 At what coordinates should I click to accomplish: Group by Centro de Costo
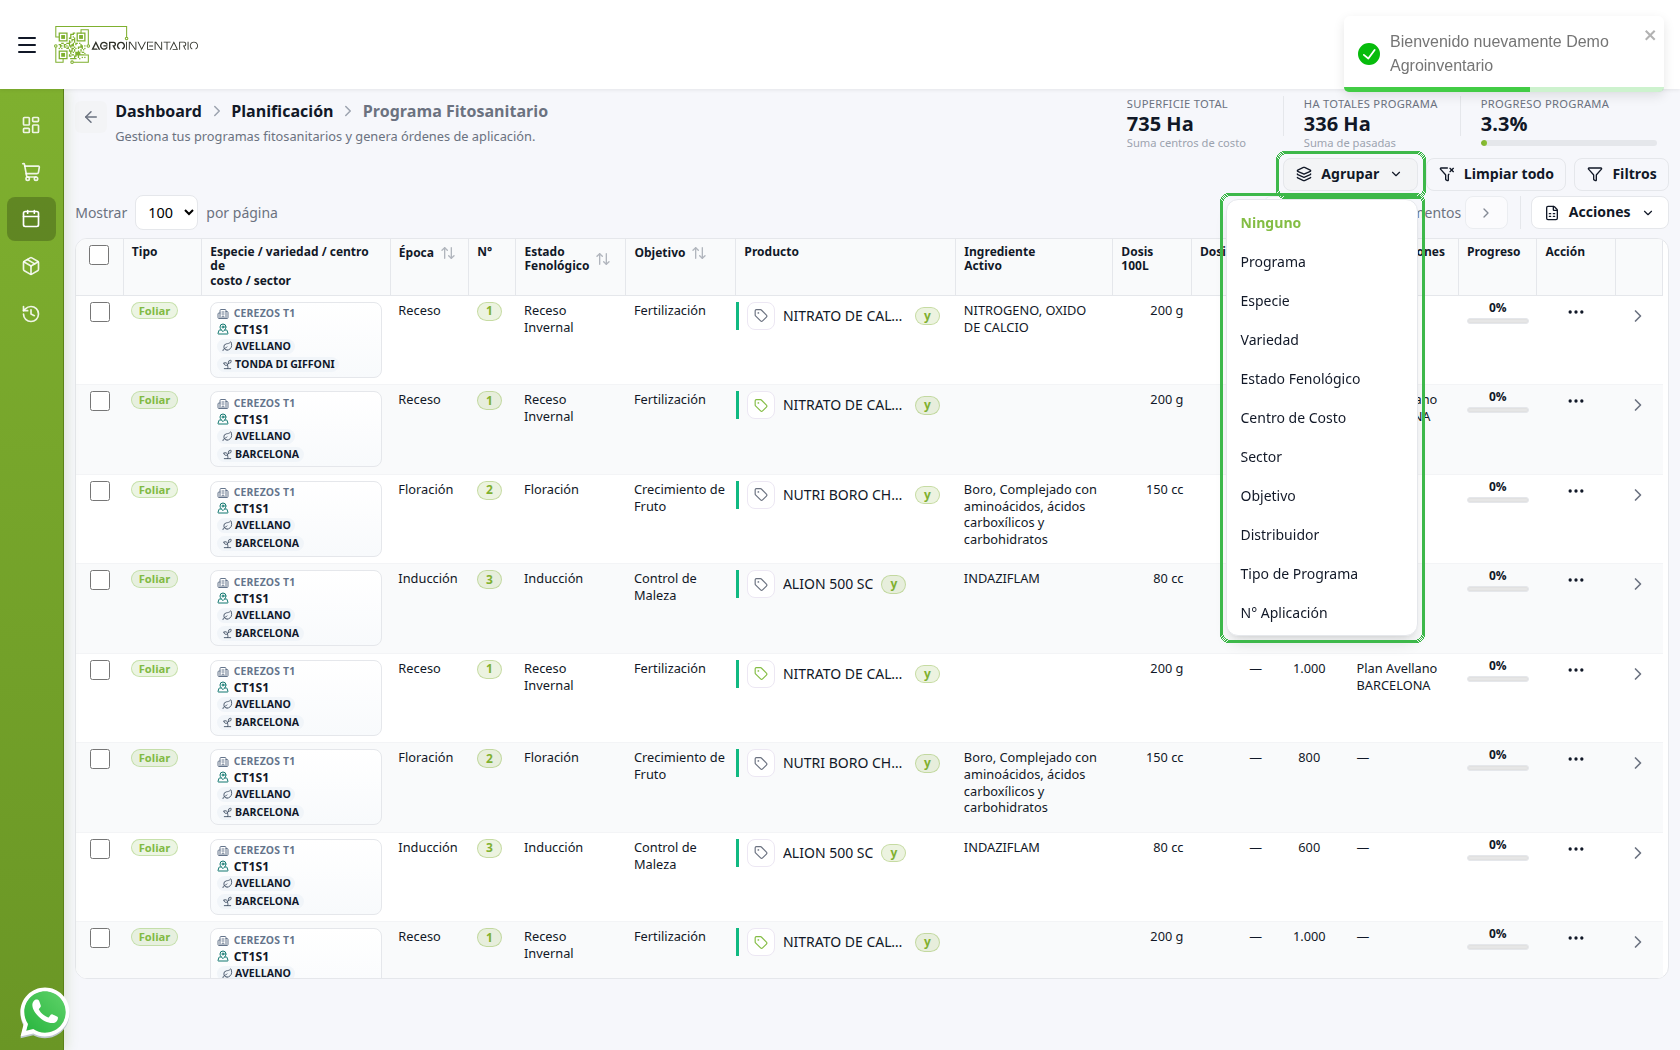[1321, 418]
